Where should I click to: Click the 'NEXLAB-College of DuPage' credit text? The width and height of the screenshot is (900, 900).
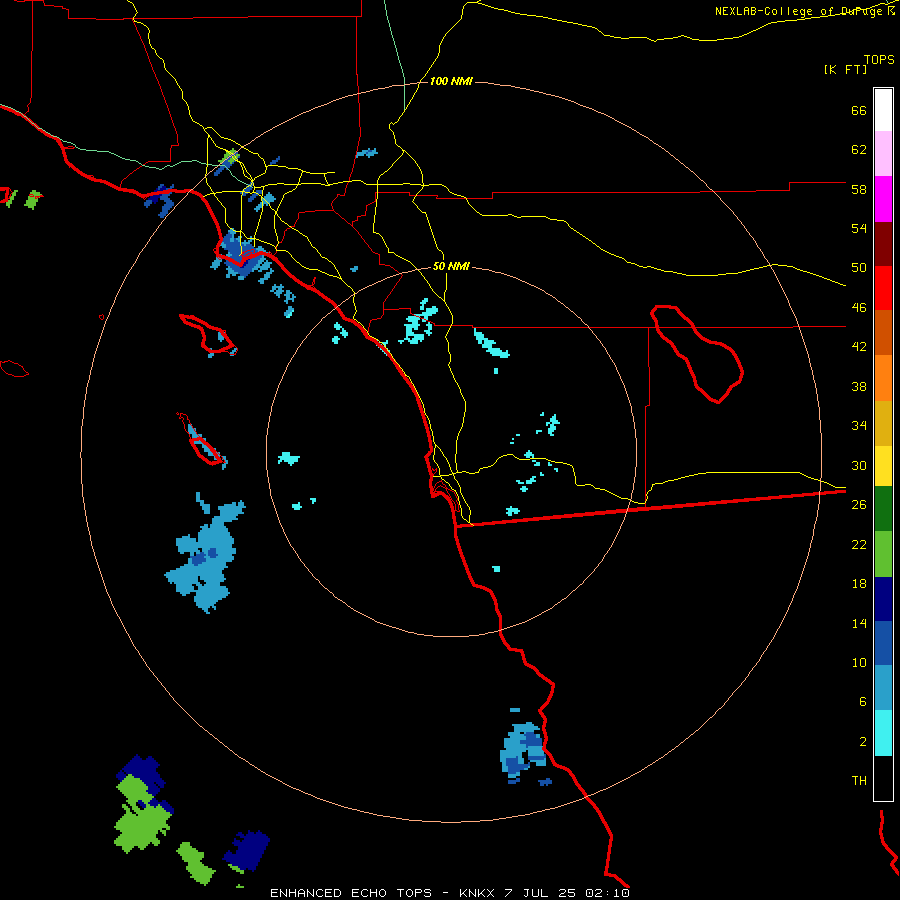pos(798,11)
